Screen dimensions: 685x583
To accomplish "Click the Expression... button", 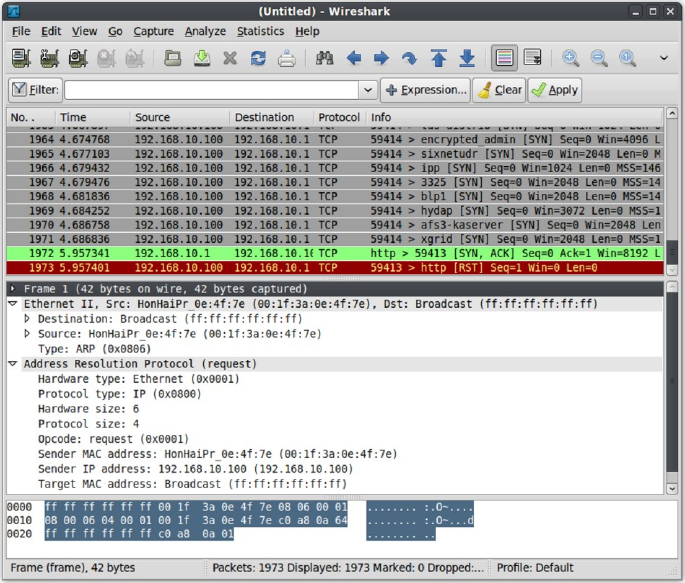I will pyautogui.click(x=426, y=90).
